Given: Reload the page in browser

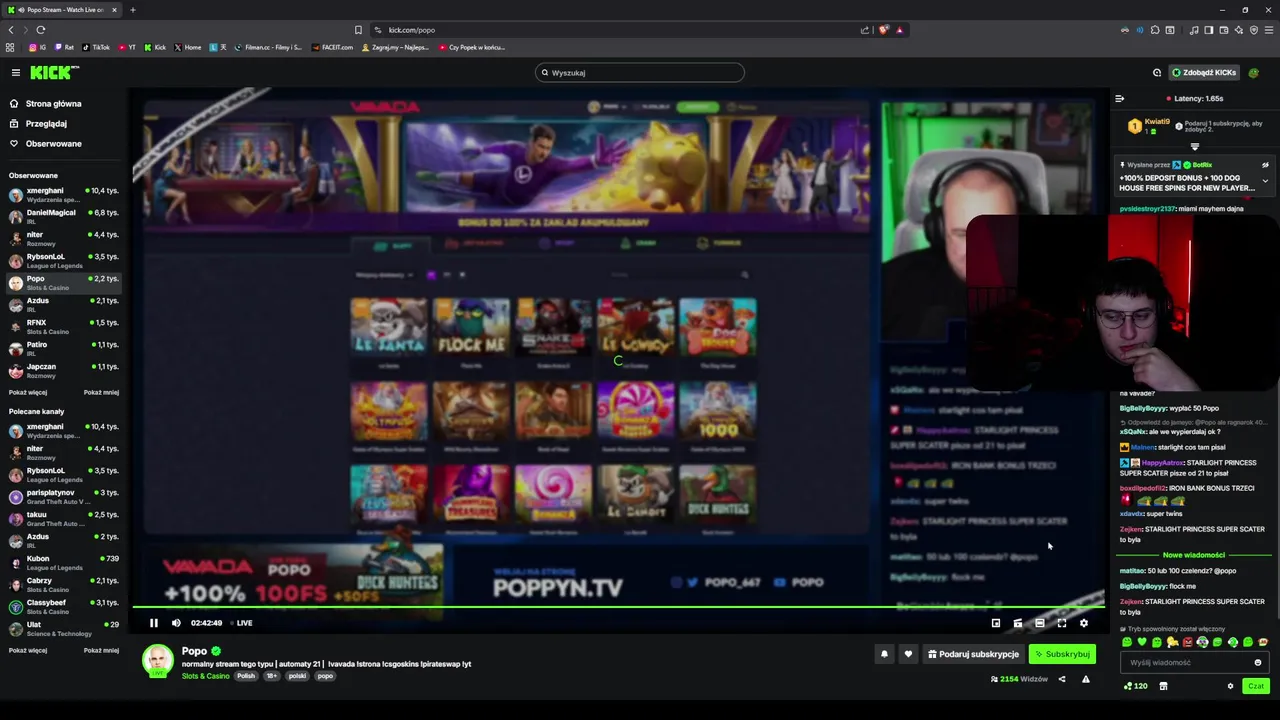Looking at the screenshot, I should point(40,30).
